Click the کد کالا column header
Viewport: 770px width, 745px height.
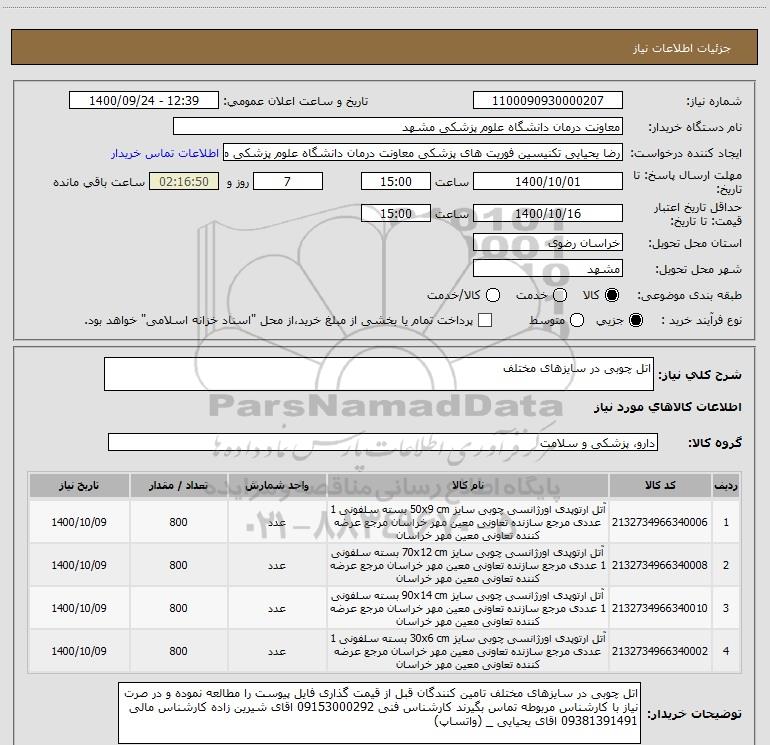(x=660, y=486)
